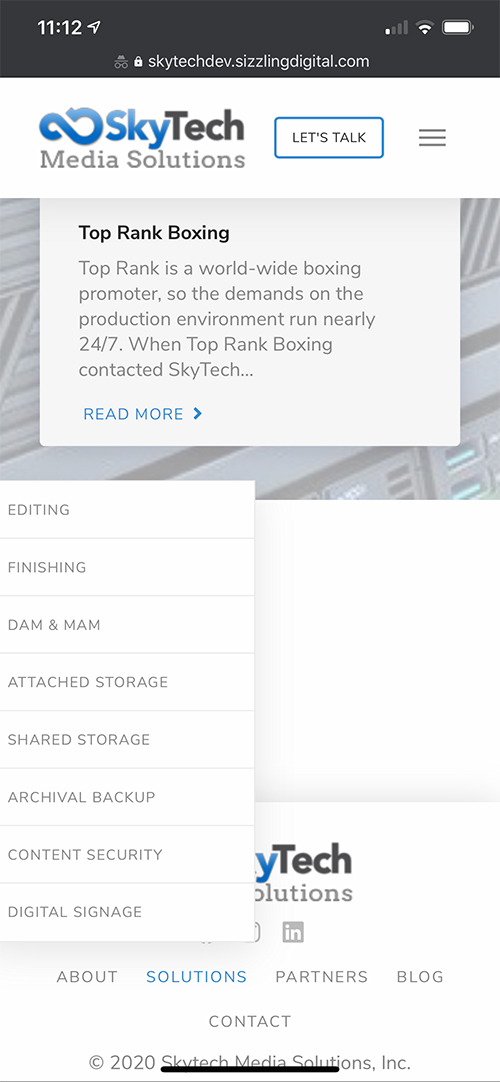The image size is (500, 1082).
Task: Choose DAM & MAM menu entry
Action: [x=127, y=624]
